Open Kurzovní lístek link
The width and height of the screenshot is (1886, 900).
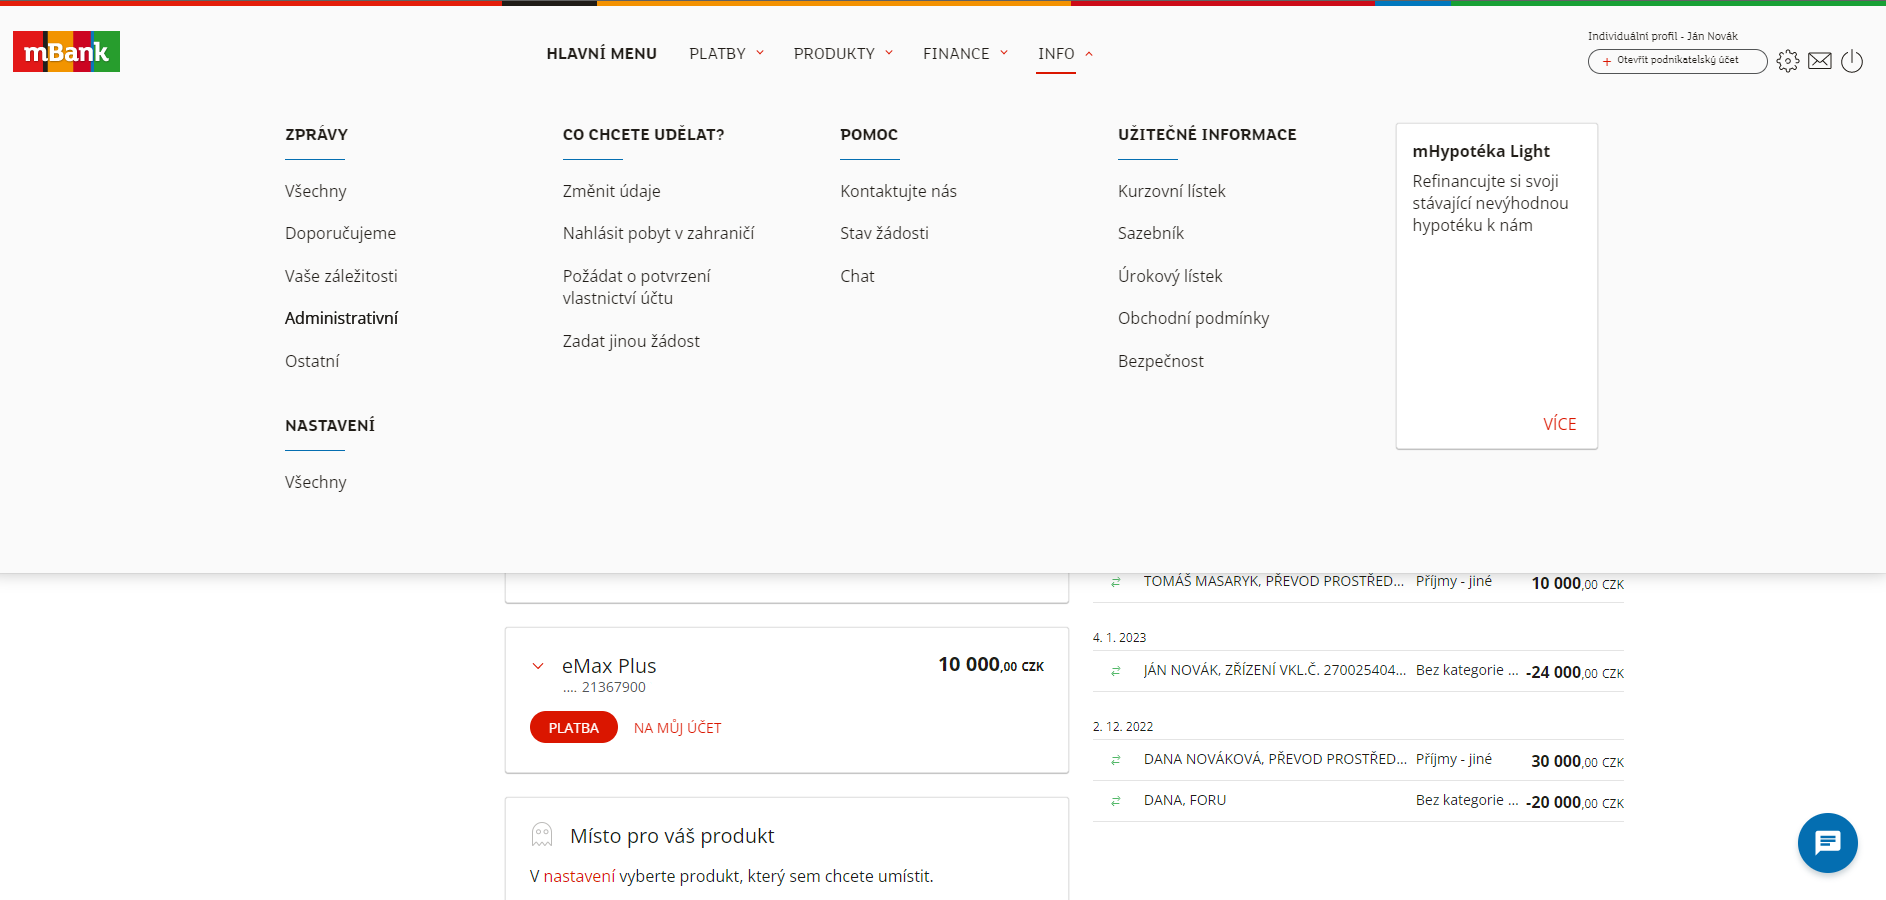pyautogui.click(x=1171, y=191)
